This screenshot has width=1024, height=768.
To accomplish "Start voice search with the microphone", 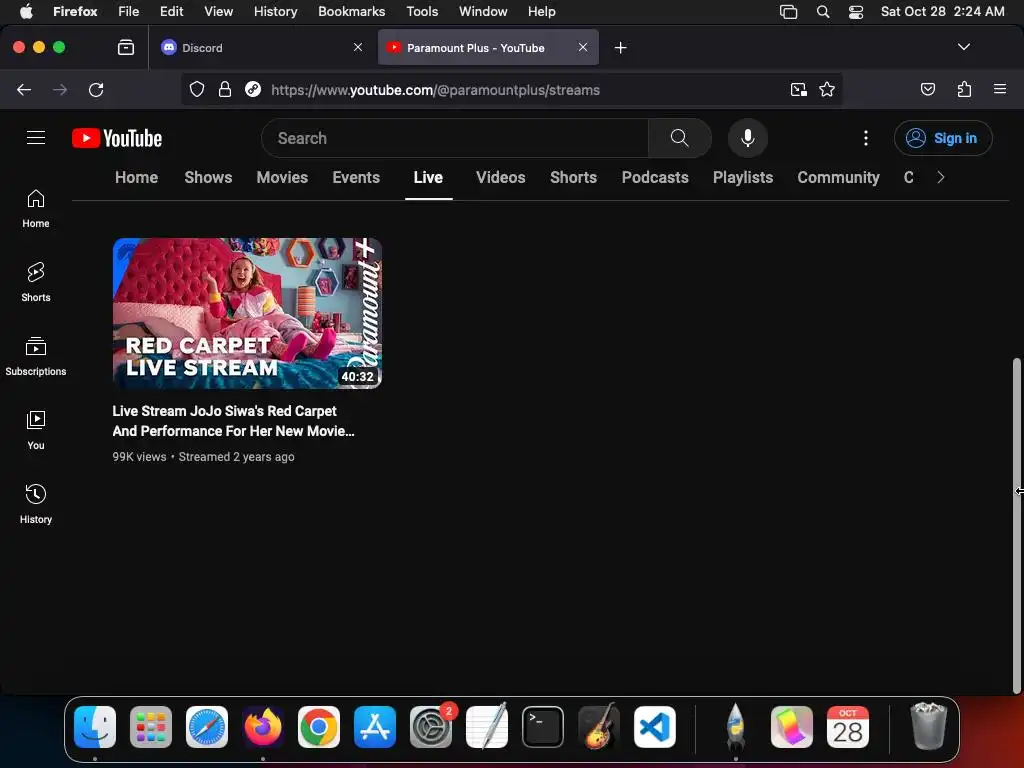I will pos(748,138).
